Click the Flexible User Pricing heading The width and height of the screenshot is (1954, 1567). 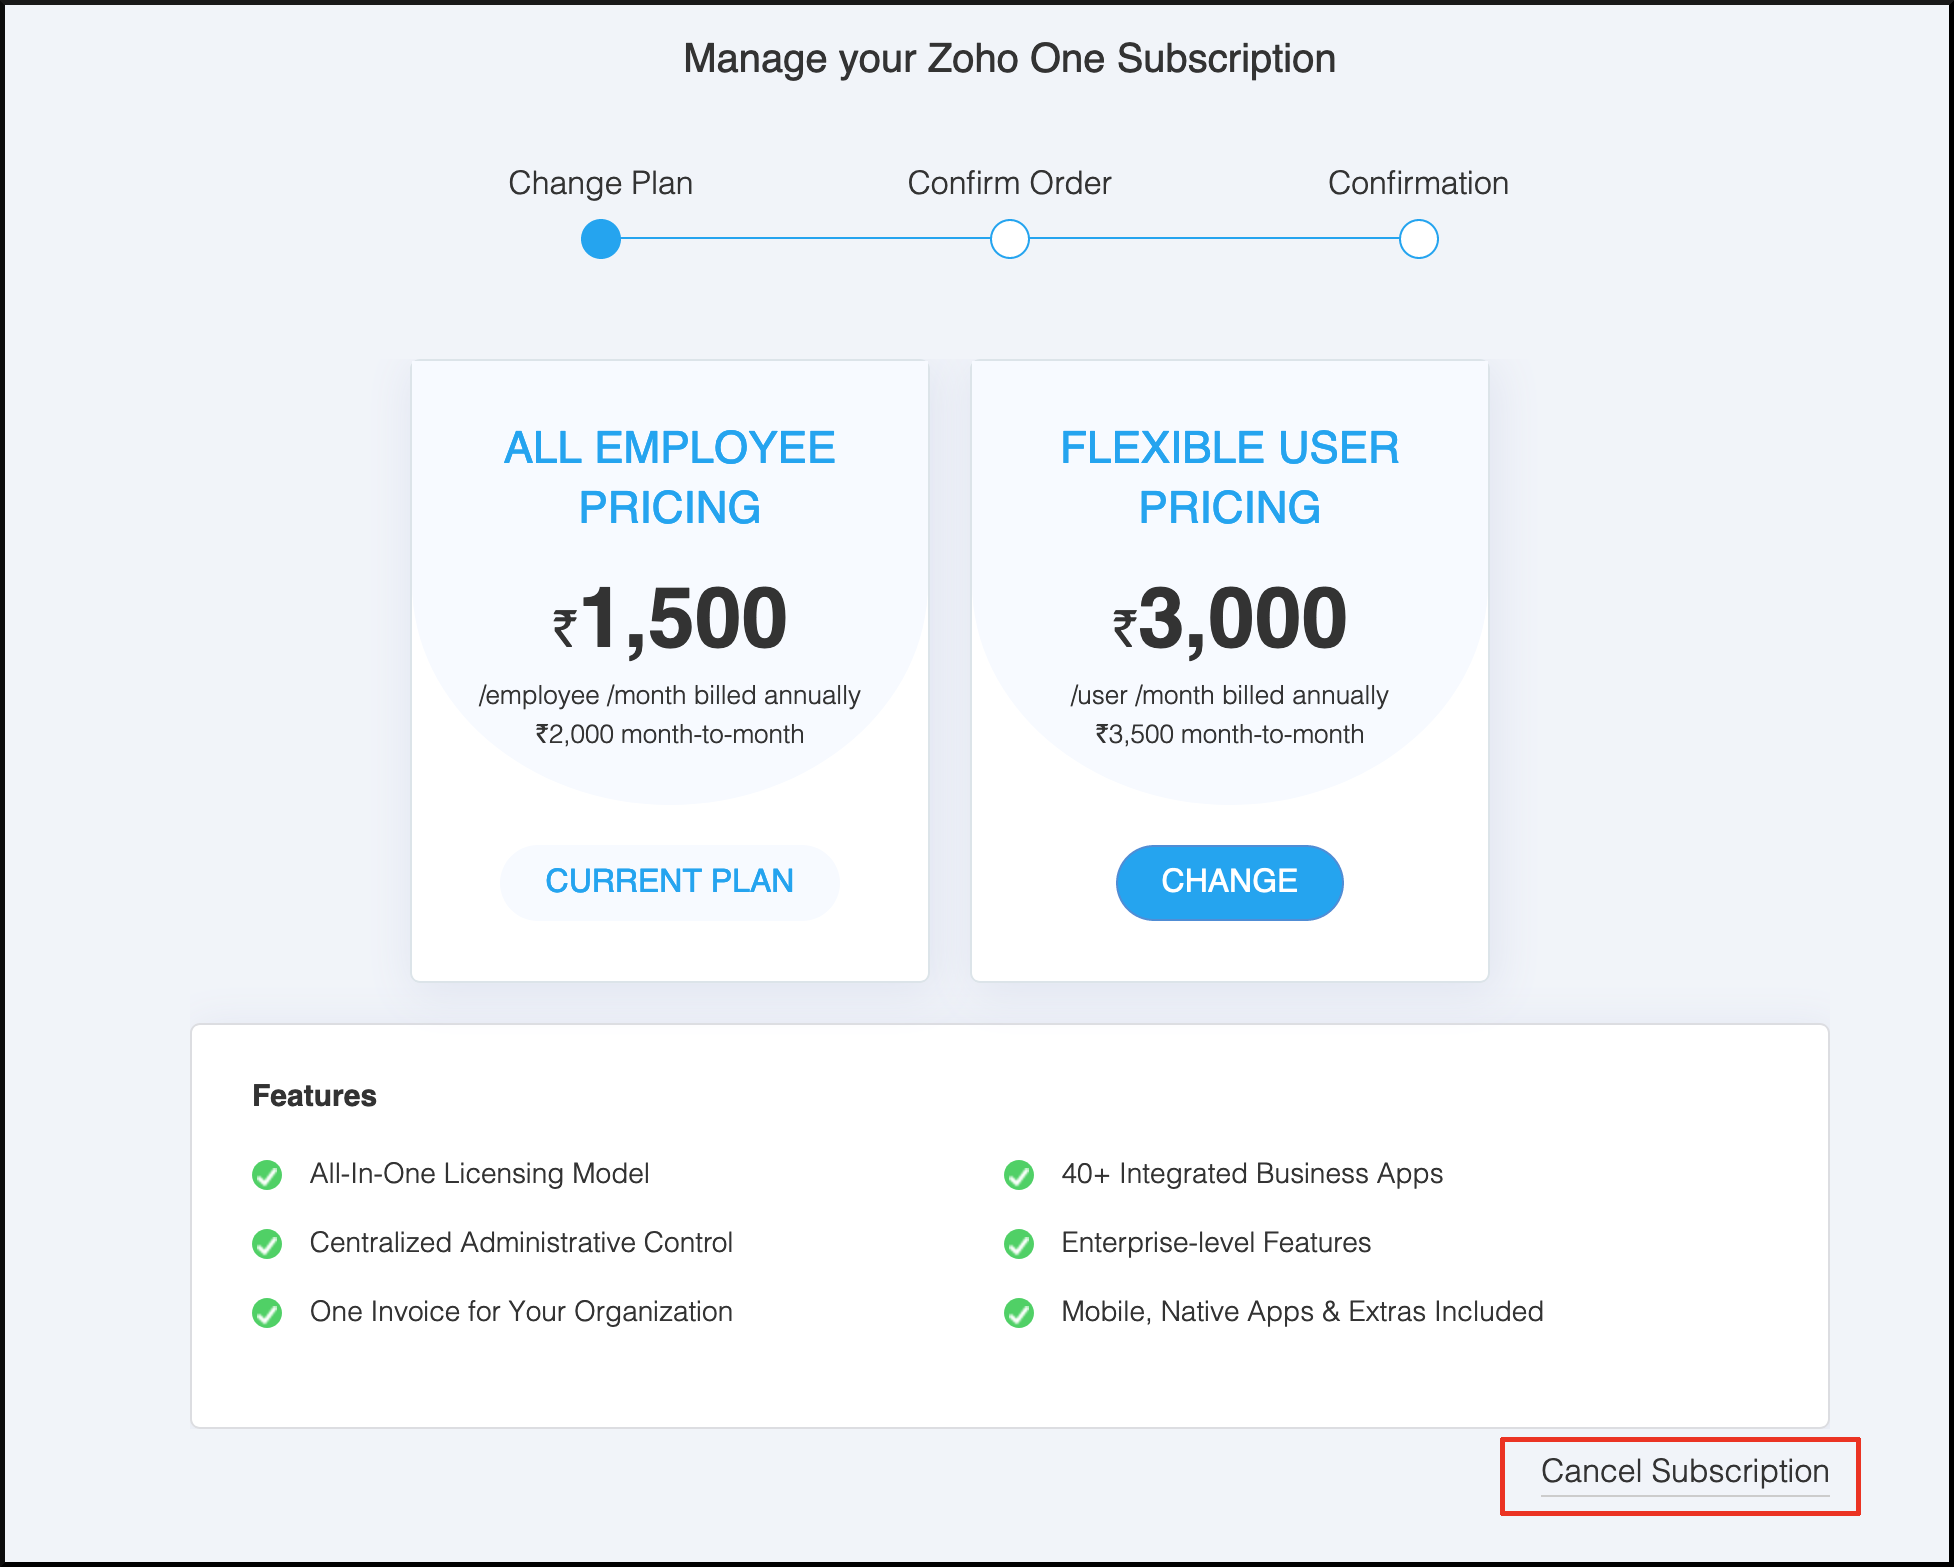tap(1229, 477)
